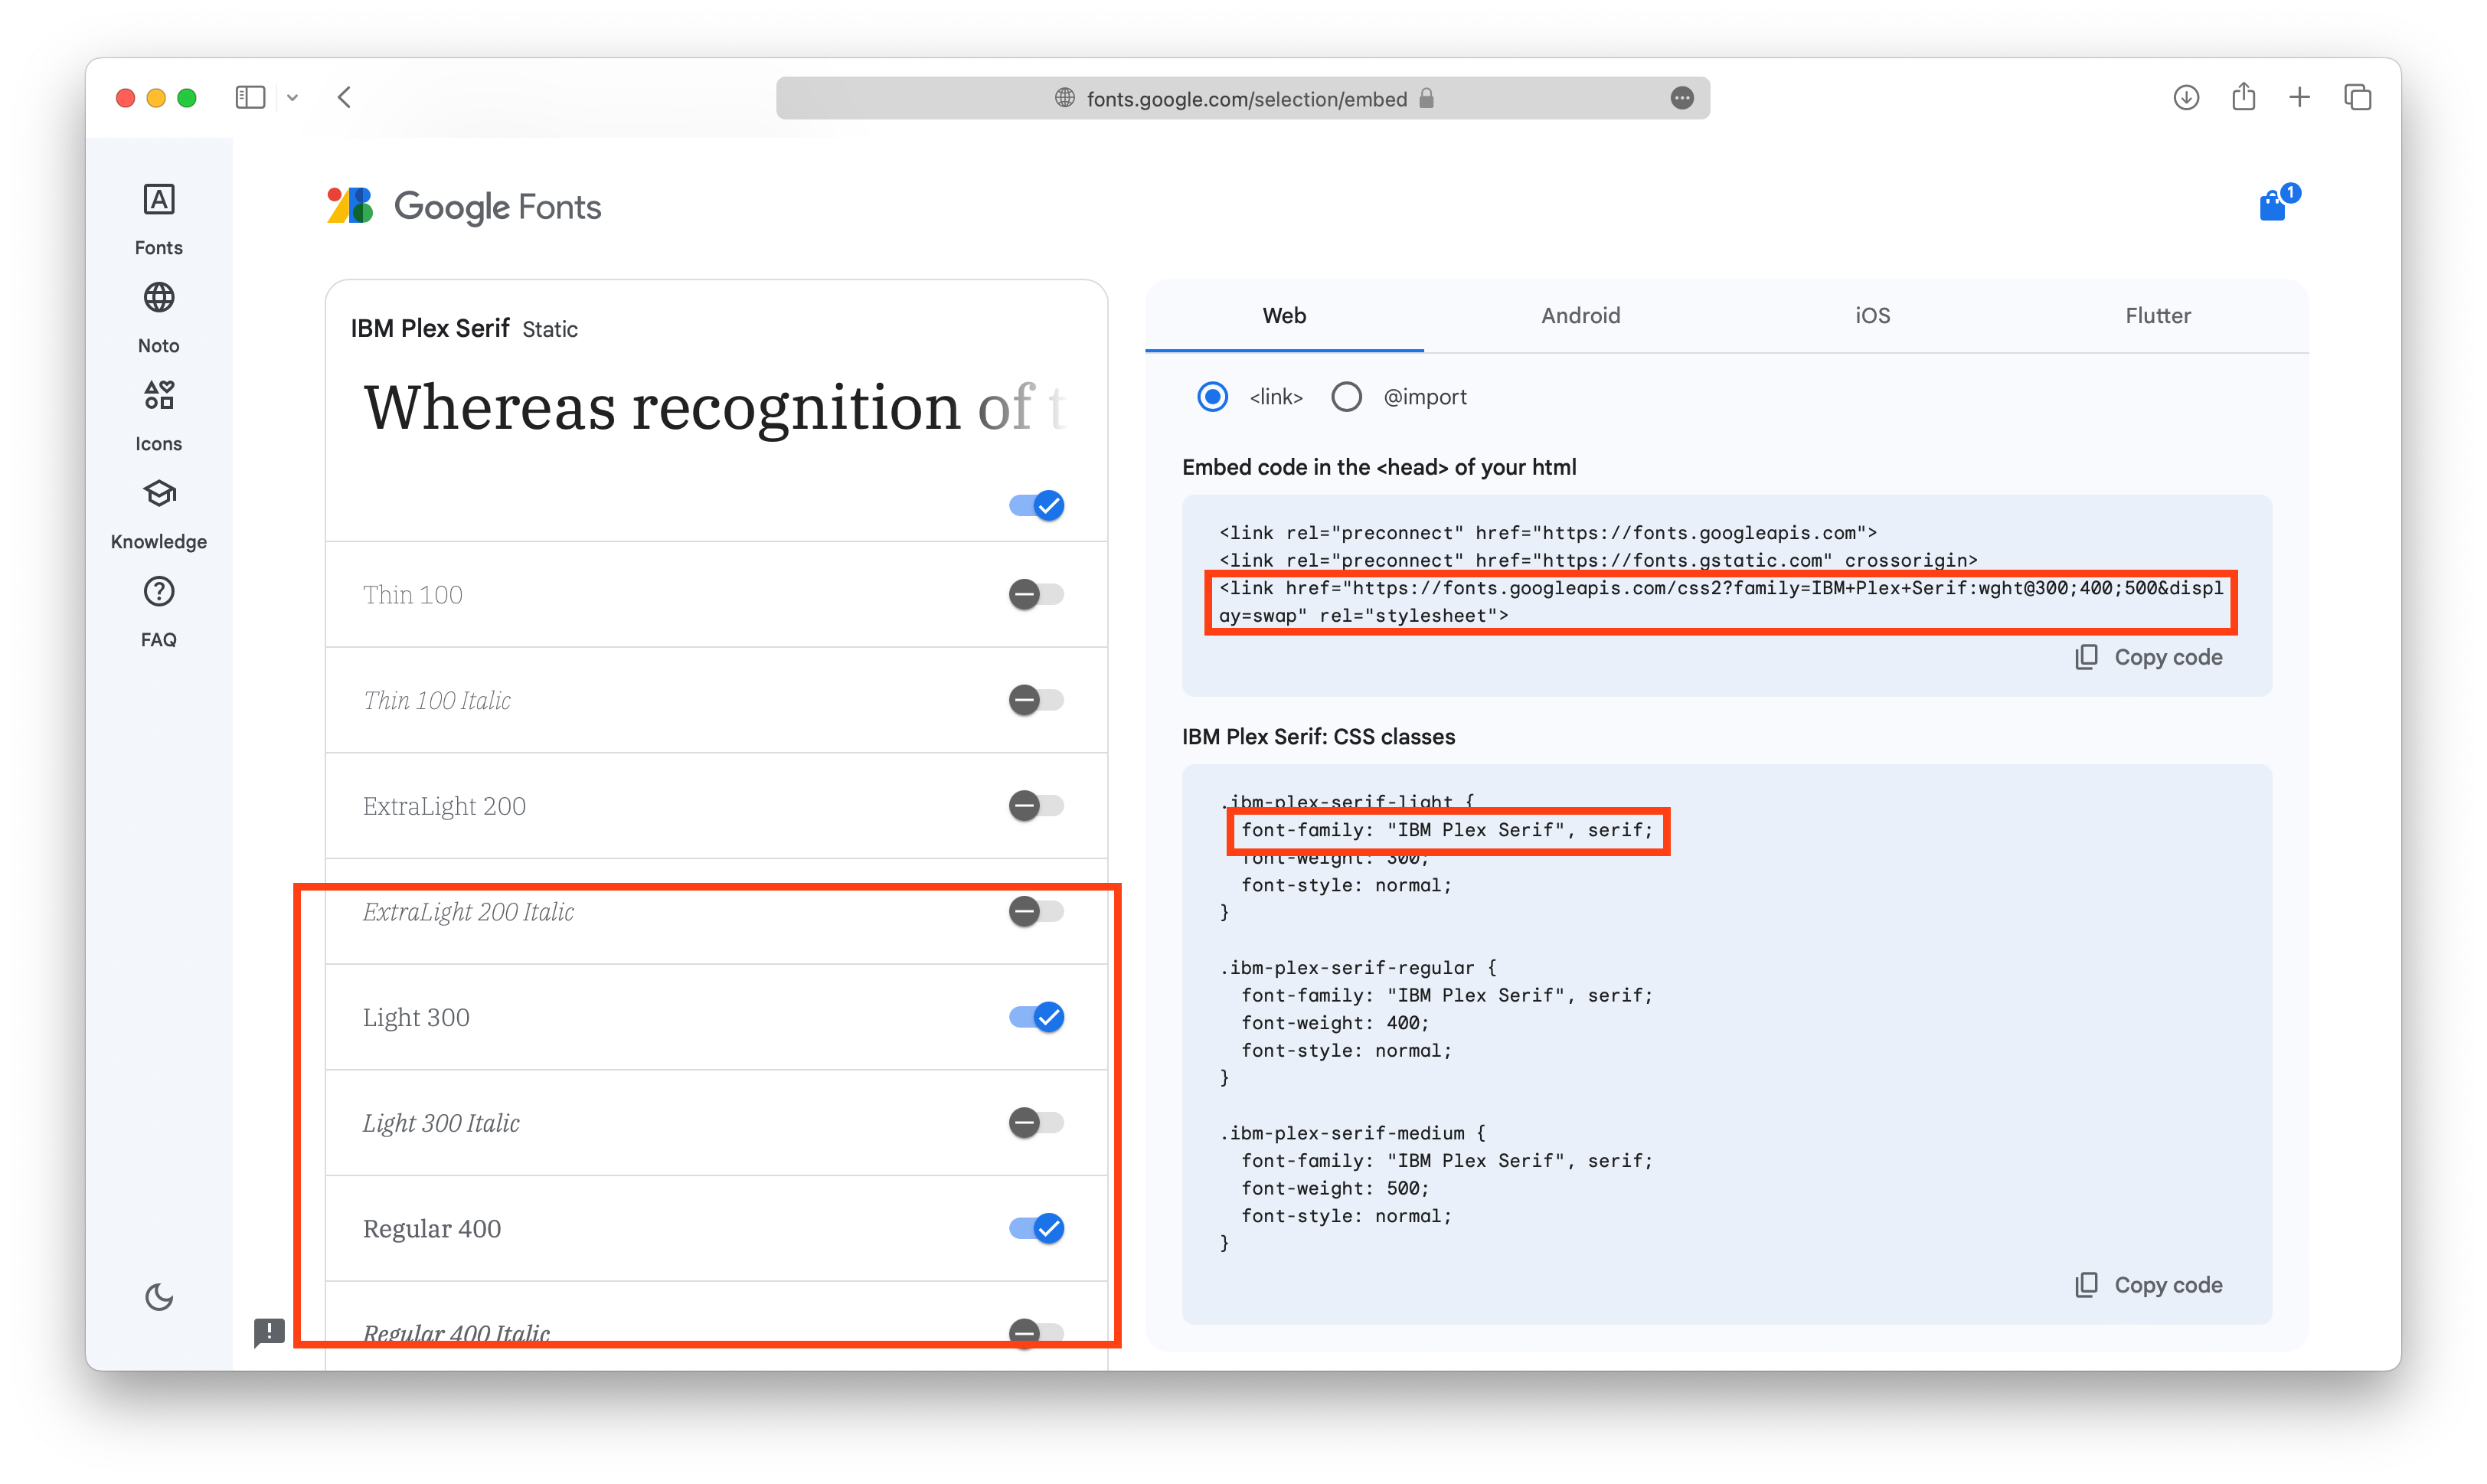Image resolution: width=2487 pixels, height=1484 pixels.
Task: Switch to the iOS tab
Action: [1872, 316]
